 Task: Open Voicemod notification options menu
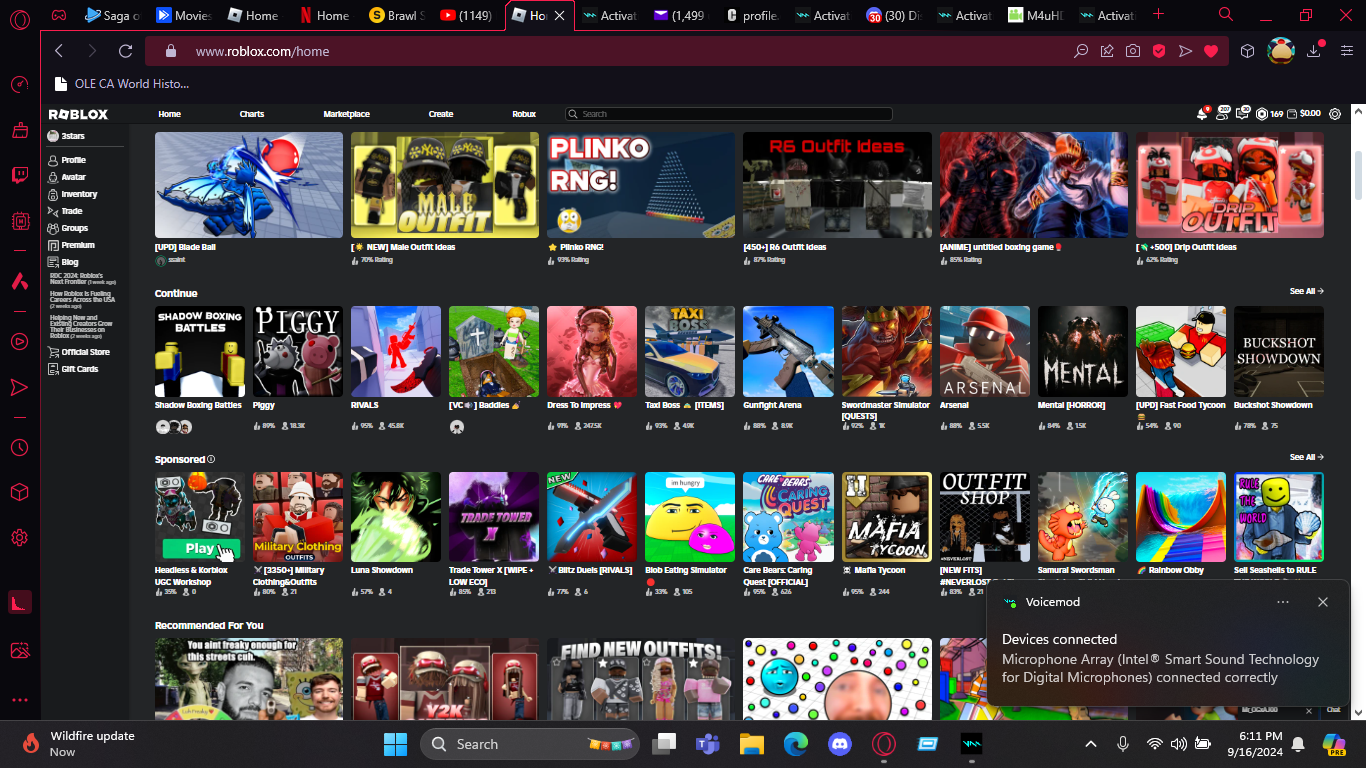click(1283, 602)
